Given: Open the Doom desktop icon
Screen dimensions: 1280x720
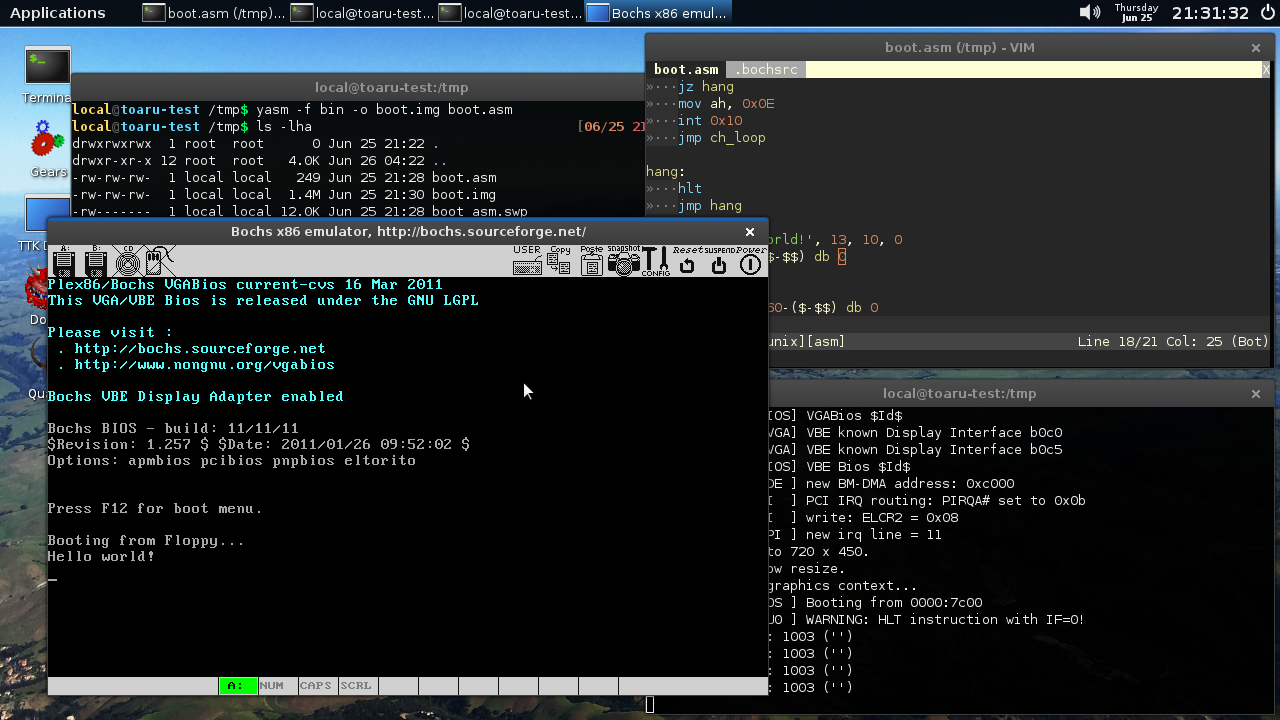Looking at the screenshot, I should click(36, 297).
